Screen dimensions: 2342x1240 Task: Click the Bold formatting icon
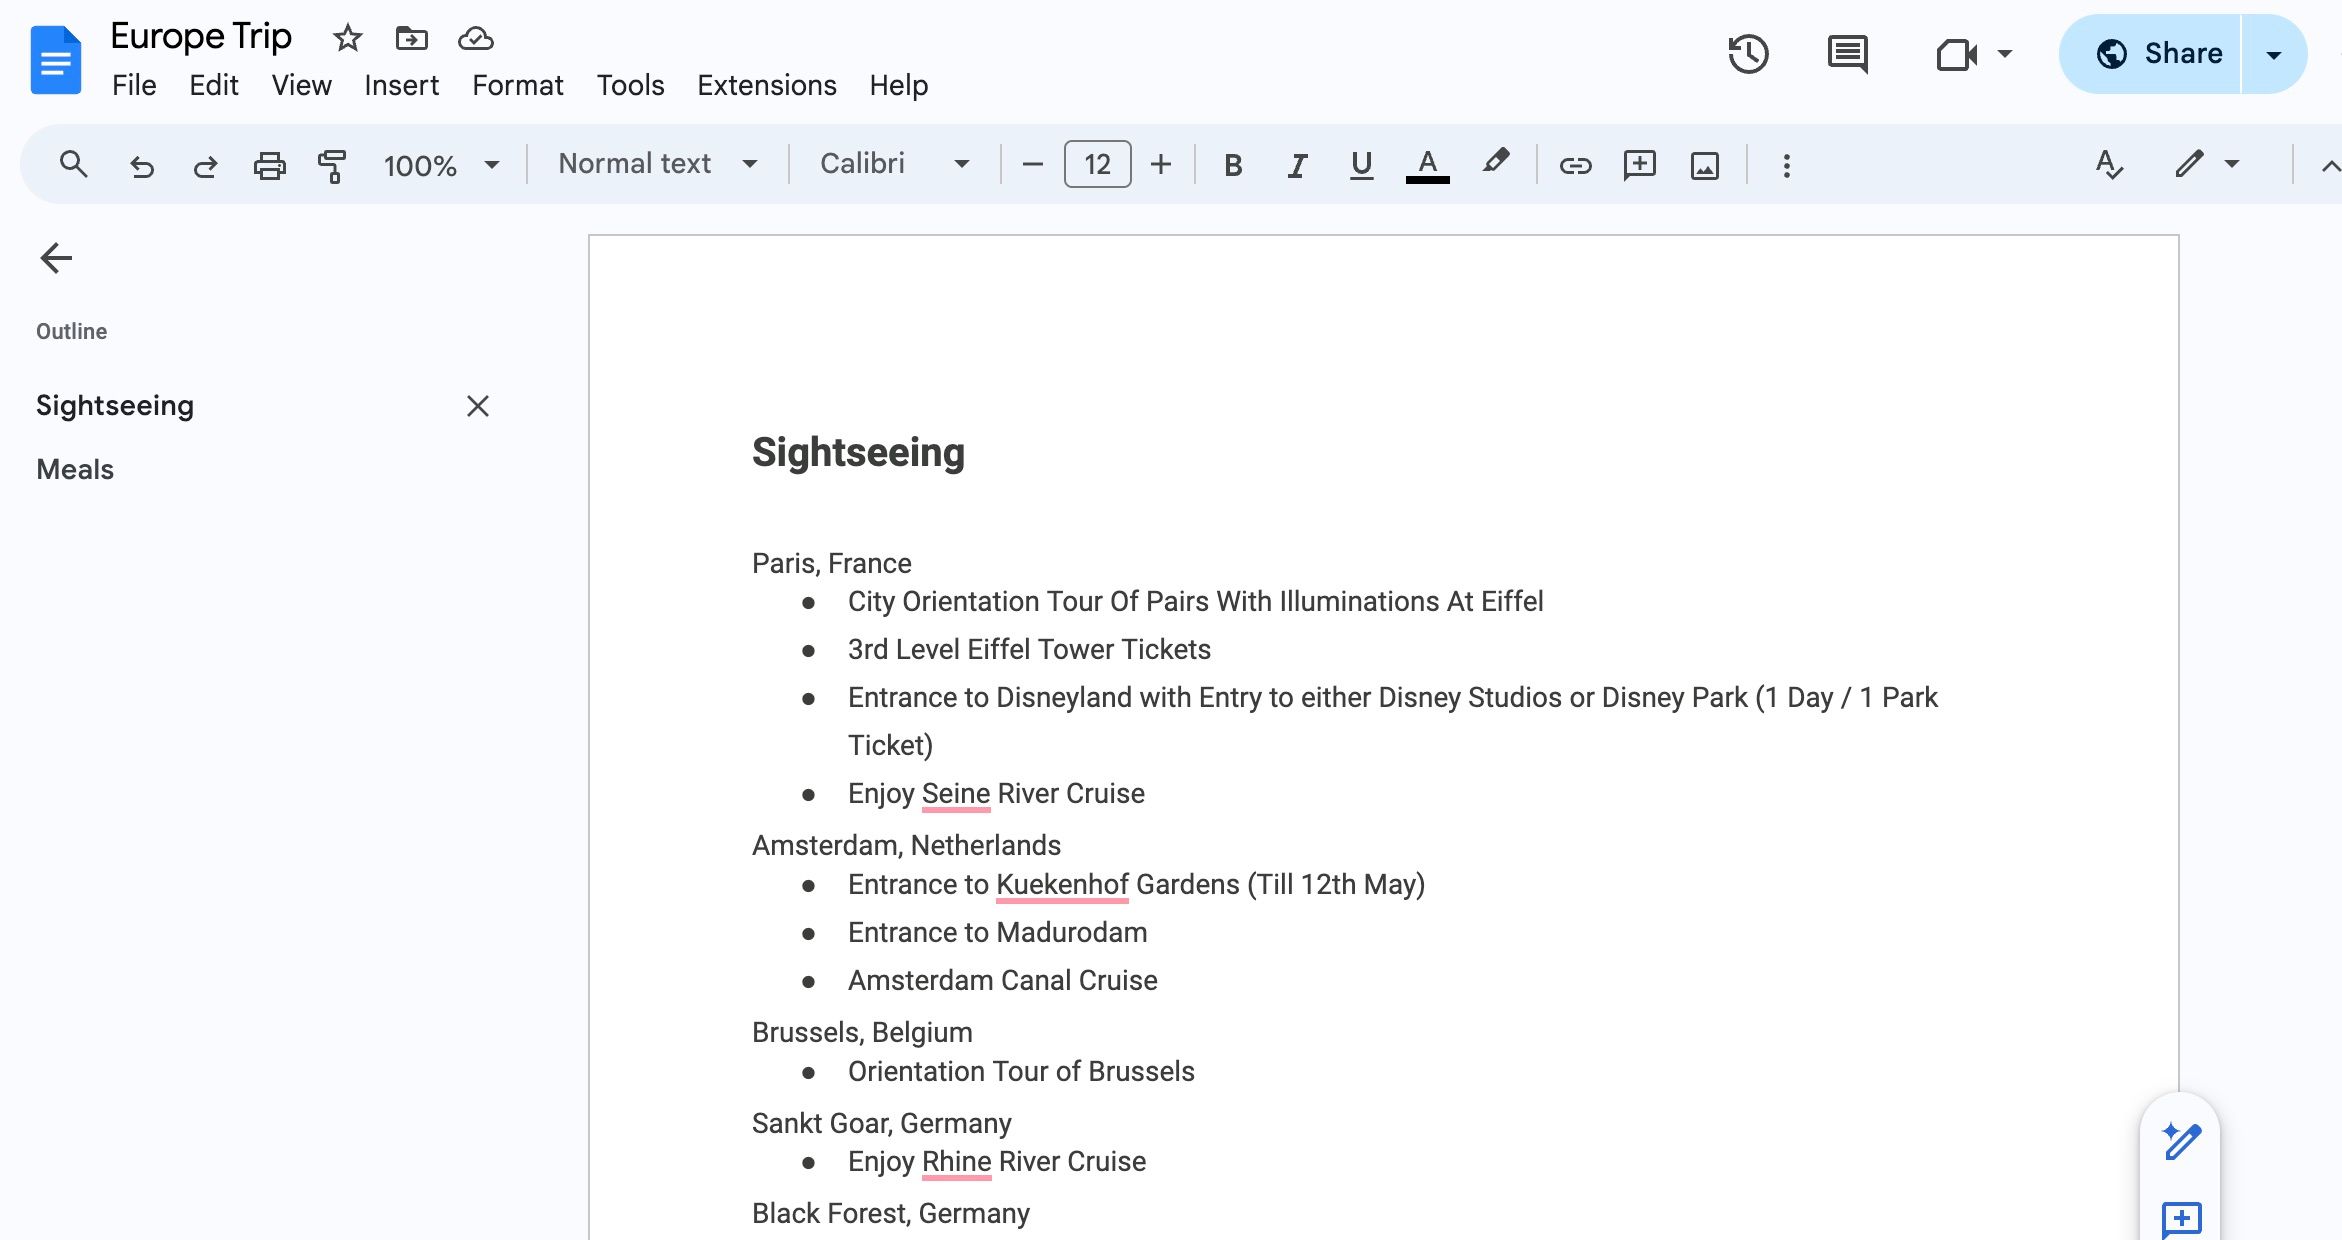[x=1233, y=164]
